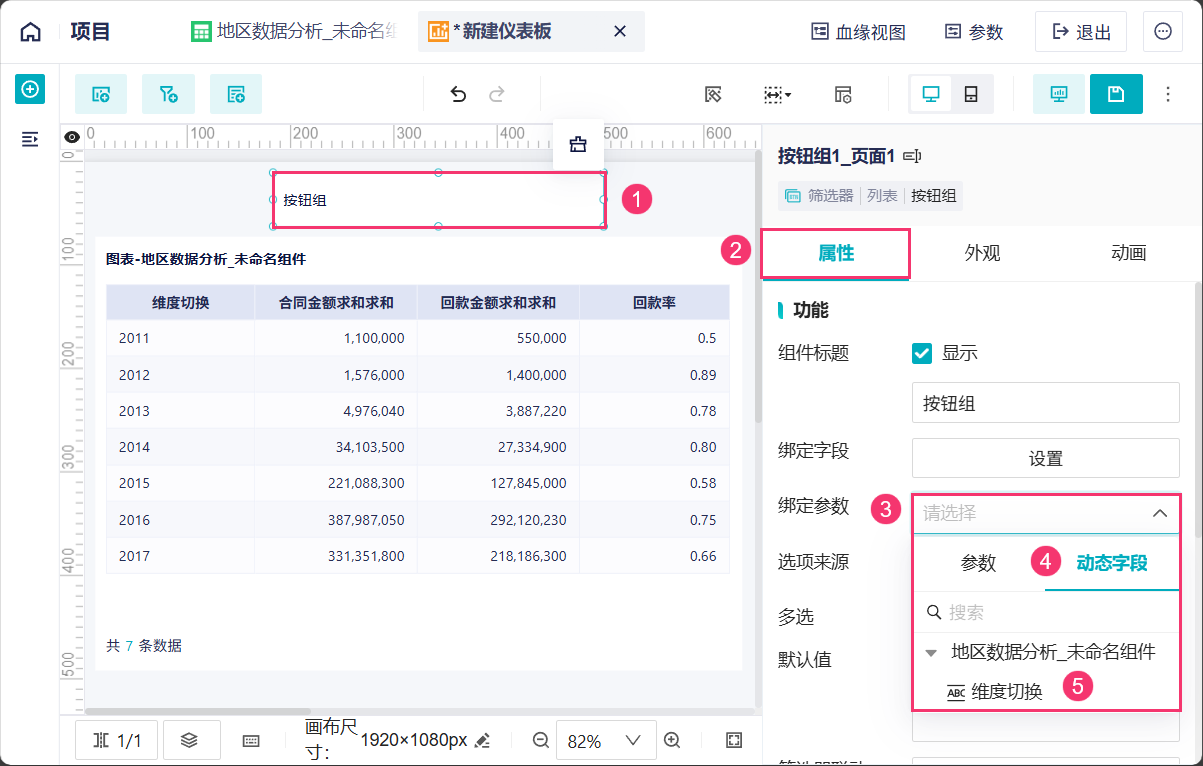Open the 属性 tab
Screen dimensions: 1203x766
[836, 253]
